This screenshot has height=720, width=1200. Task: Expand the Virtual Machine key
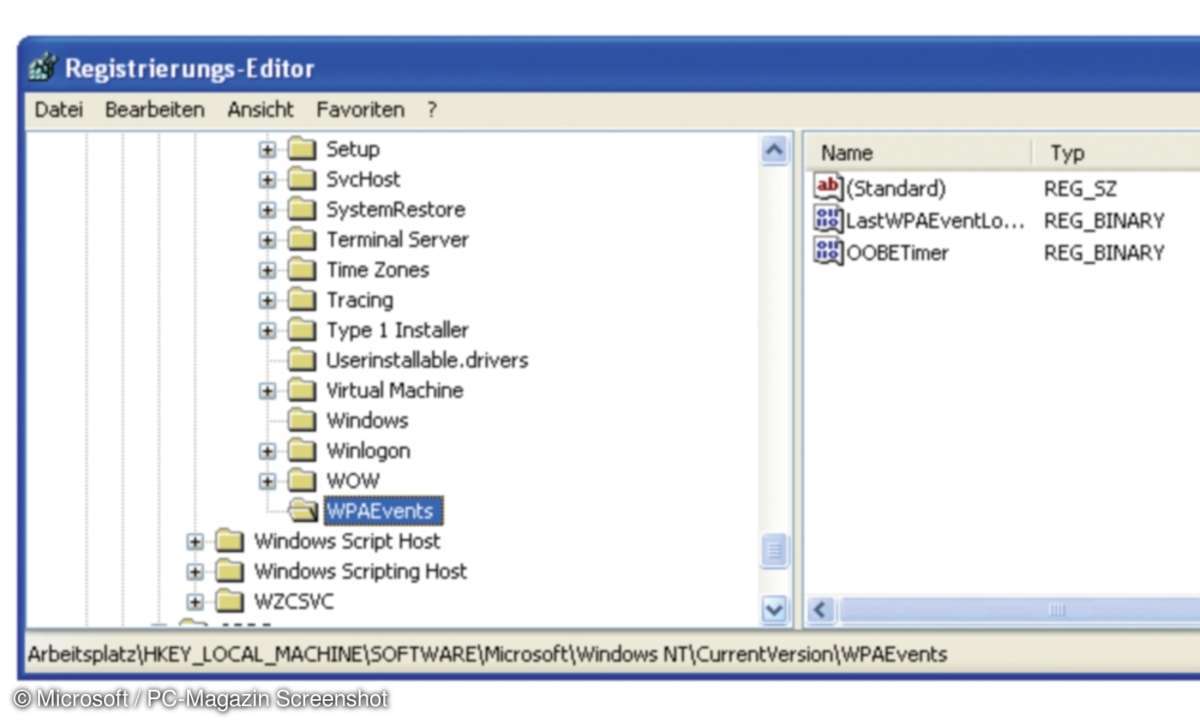point(267,390)
